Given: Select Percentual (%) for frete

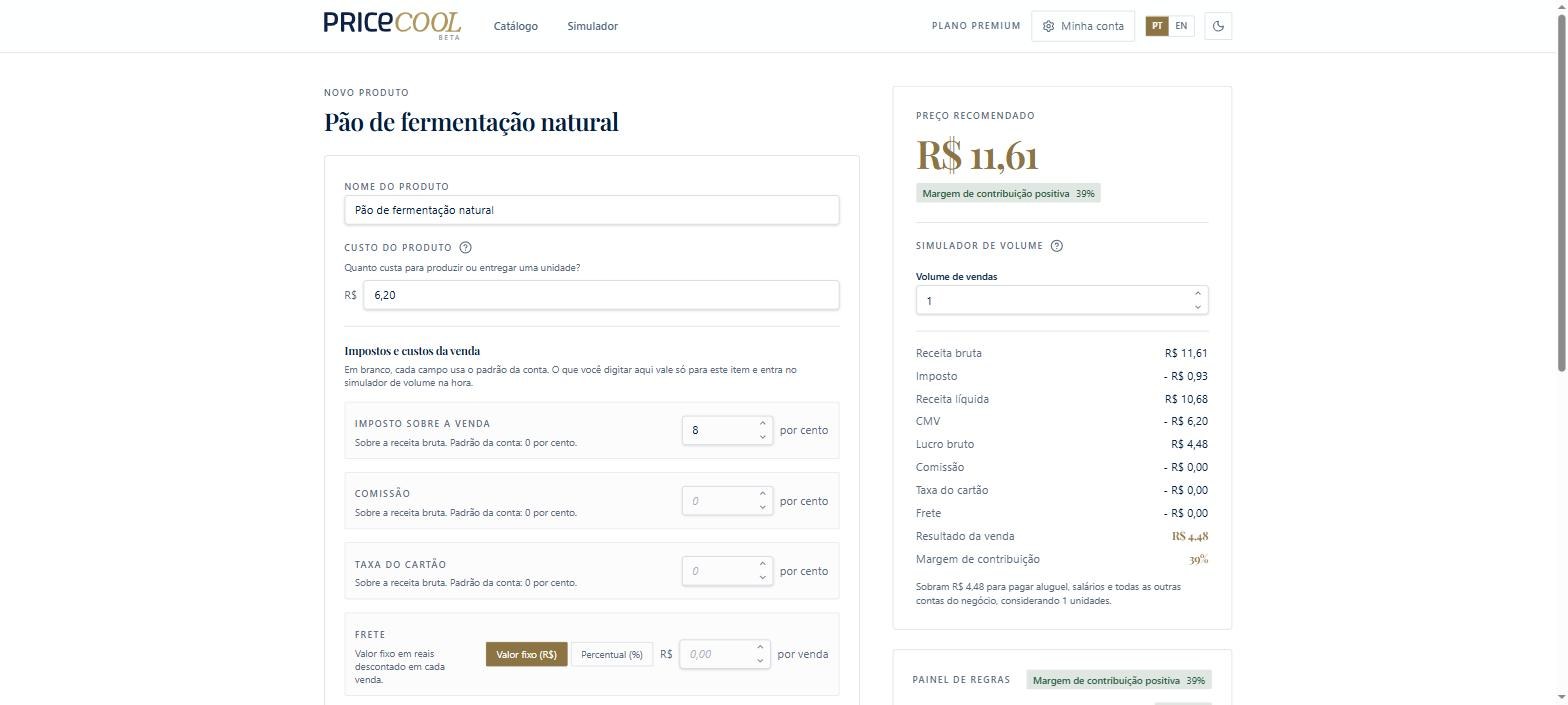Looking at the screenshot, I should tap(612, 654).
